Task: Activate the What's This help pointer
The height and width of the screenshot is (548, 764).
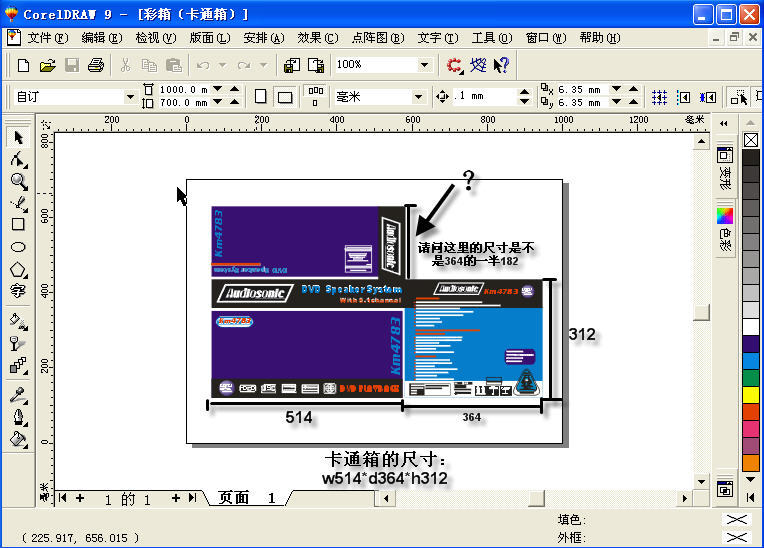Action: tap(501, 65)
